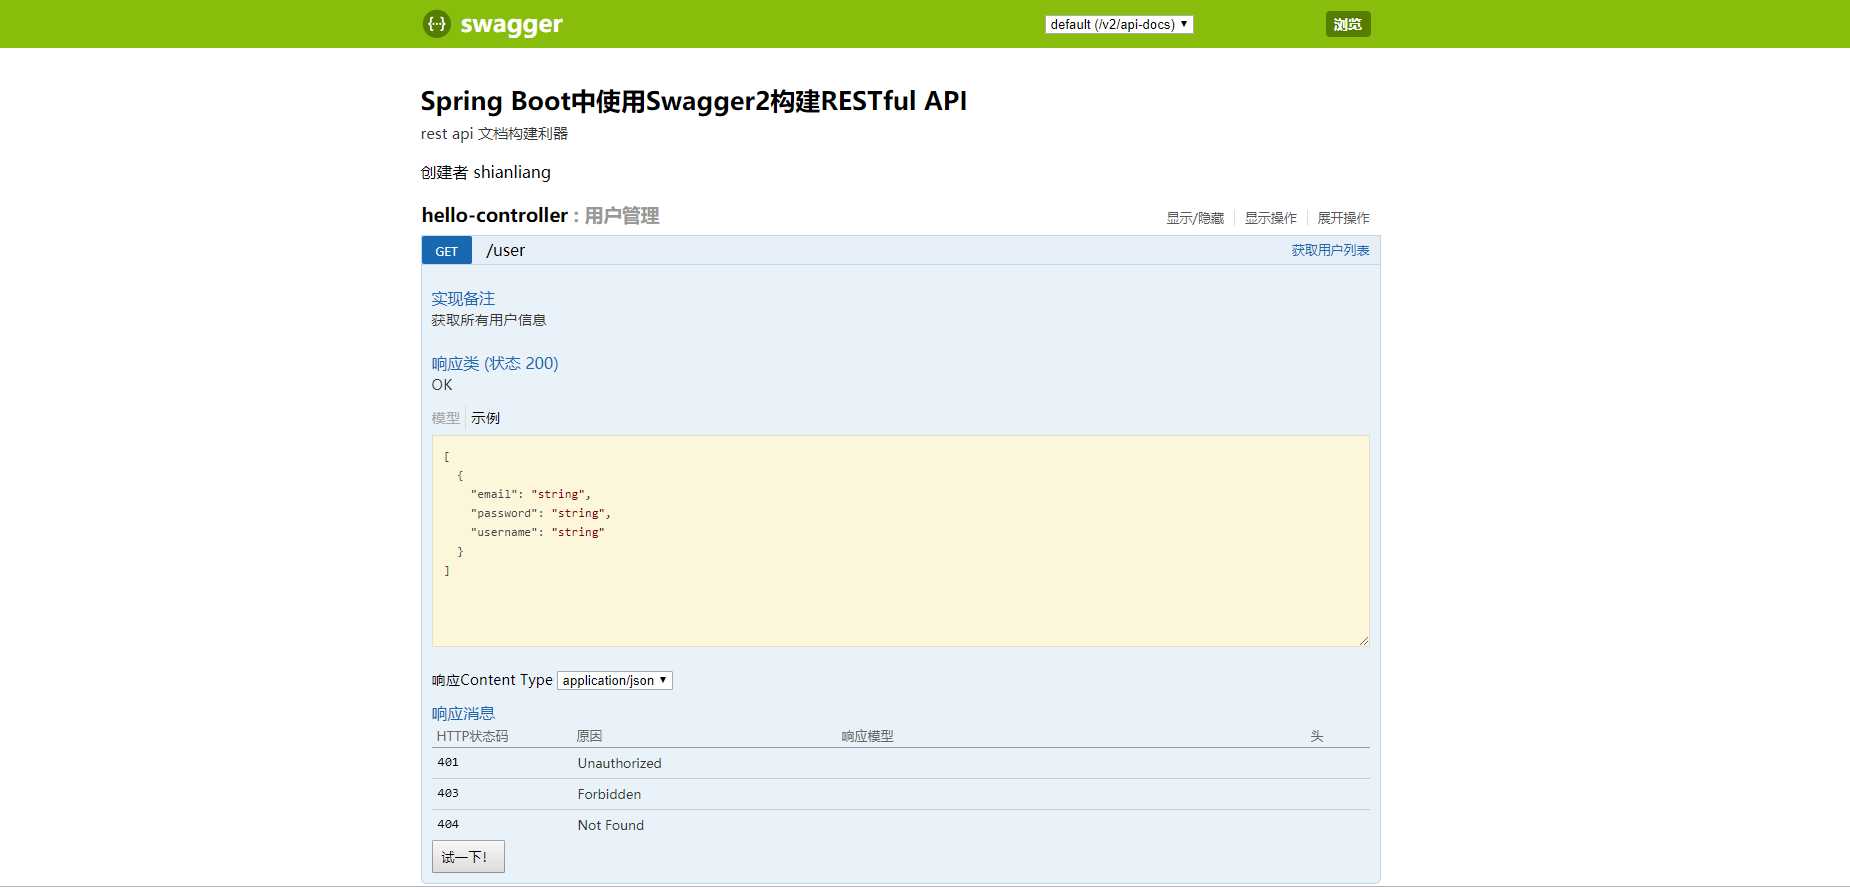Collapse the /user operation path
This screenshot has height=890, width=1850.
pyautogui.click(x=505, y=250)
